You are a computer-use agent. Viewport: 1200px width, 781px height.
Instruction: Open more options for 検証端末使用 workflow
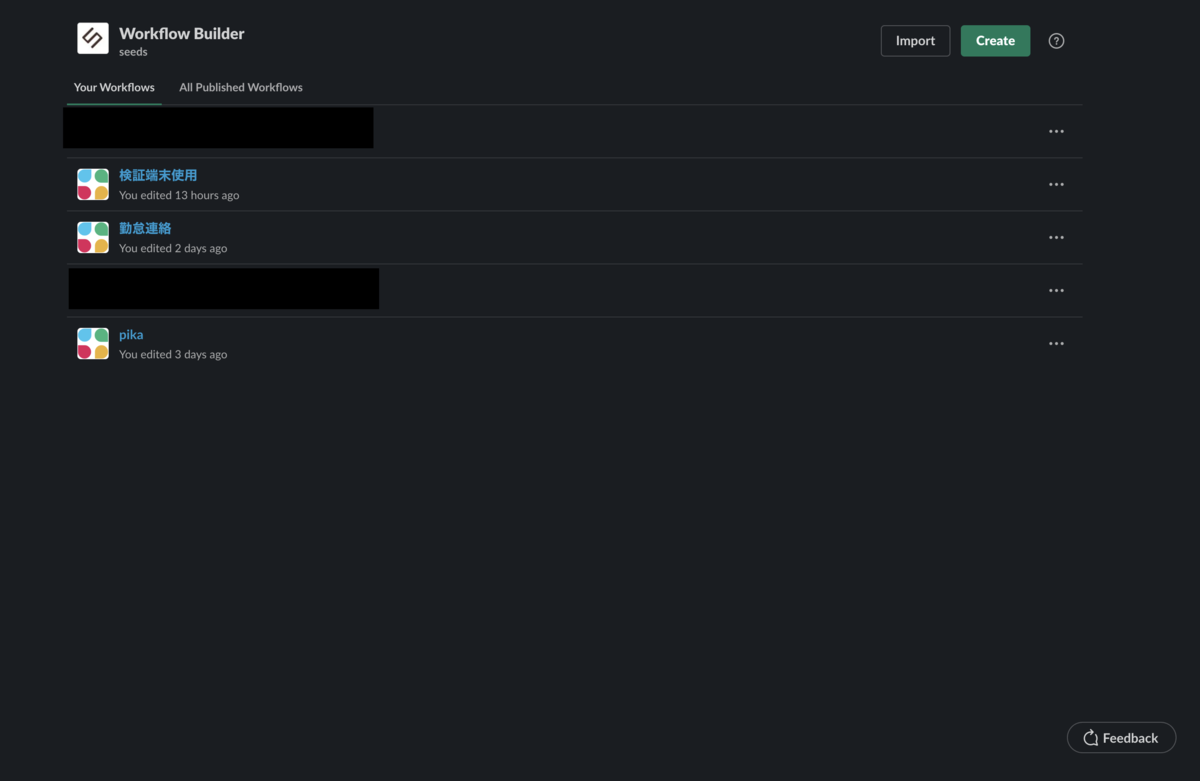click(1056, 184)
